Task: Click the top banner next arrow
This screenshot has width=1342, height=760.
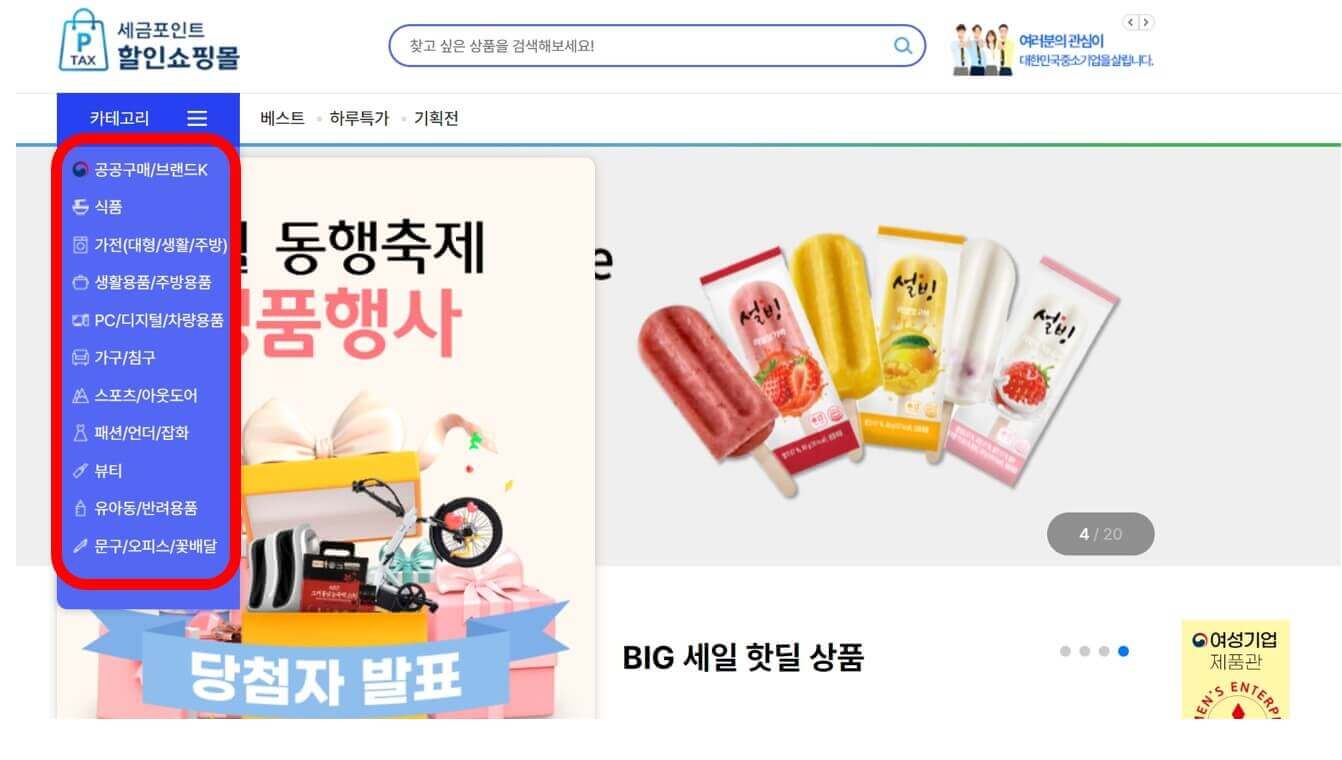Action: click(1146, 22)
